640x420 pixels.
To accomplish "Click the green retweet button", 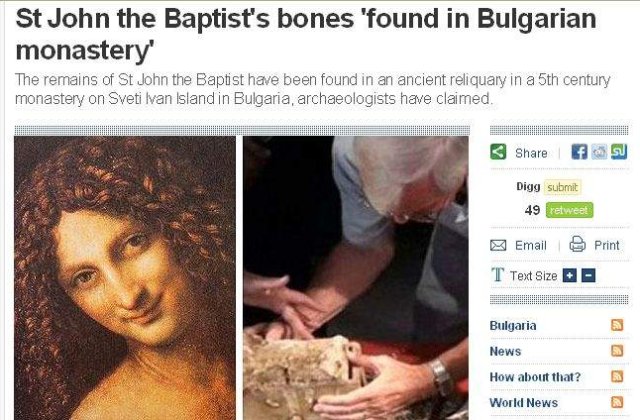I will [569, 210].
